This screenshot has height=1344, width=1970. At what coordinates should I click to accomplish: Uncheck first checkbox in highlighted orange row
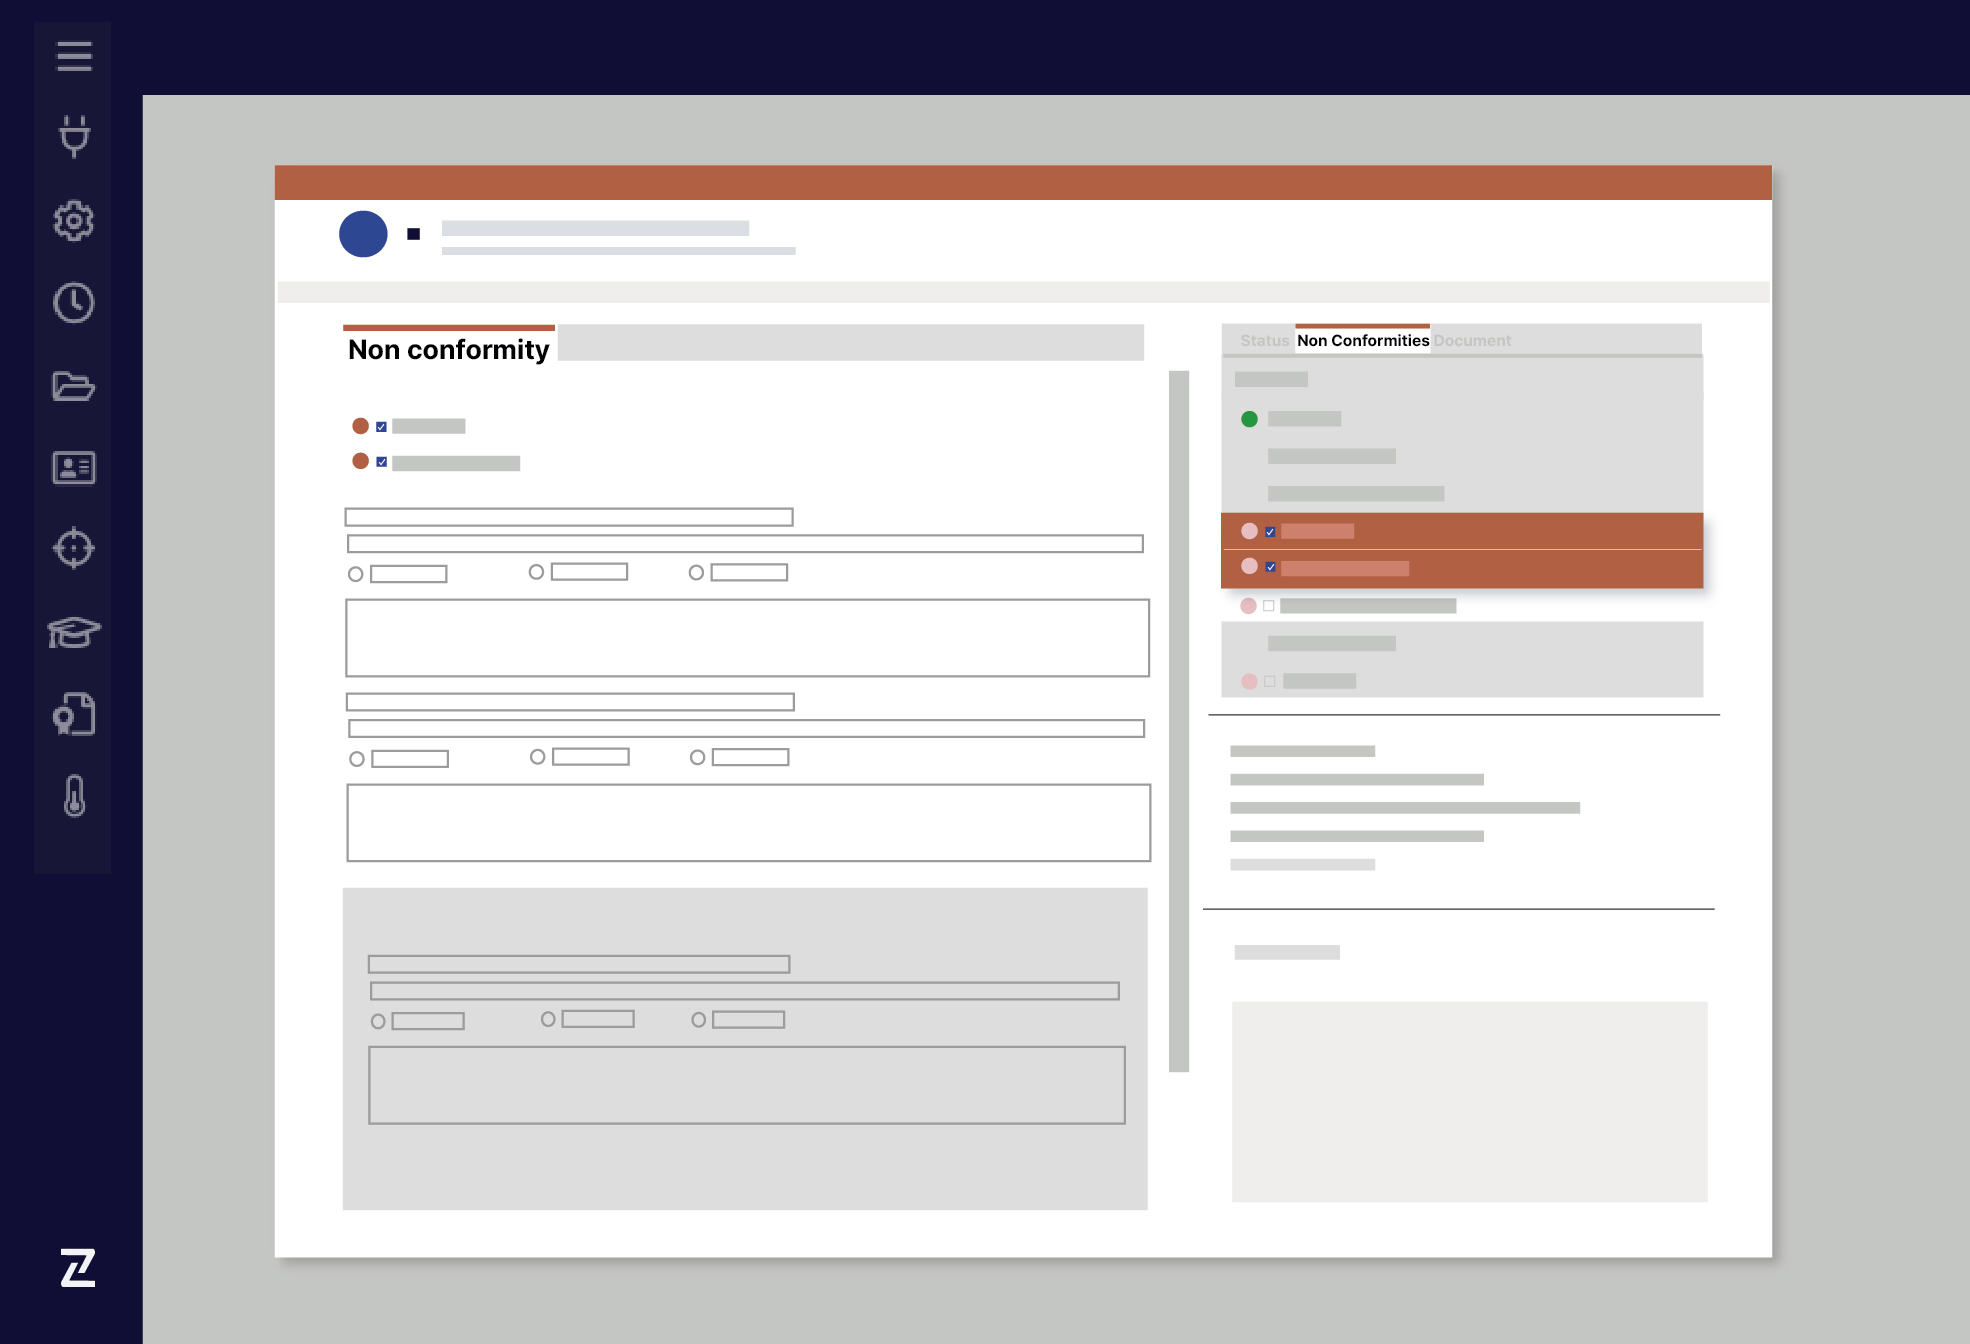[x=1270, y=532]
